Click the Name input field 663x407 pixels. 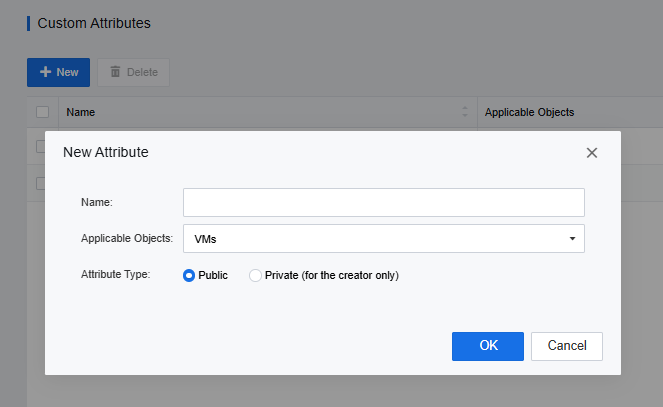click(384, 202)
